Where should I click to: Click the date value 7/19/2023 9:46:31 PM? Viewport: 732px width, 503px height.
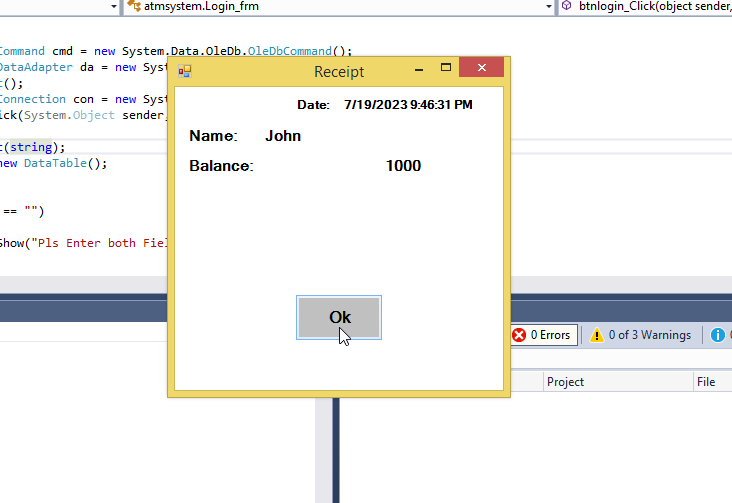tap(408, 104)
